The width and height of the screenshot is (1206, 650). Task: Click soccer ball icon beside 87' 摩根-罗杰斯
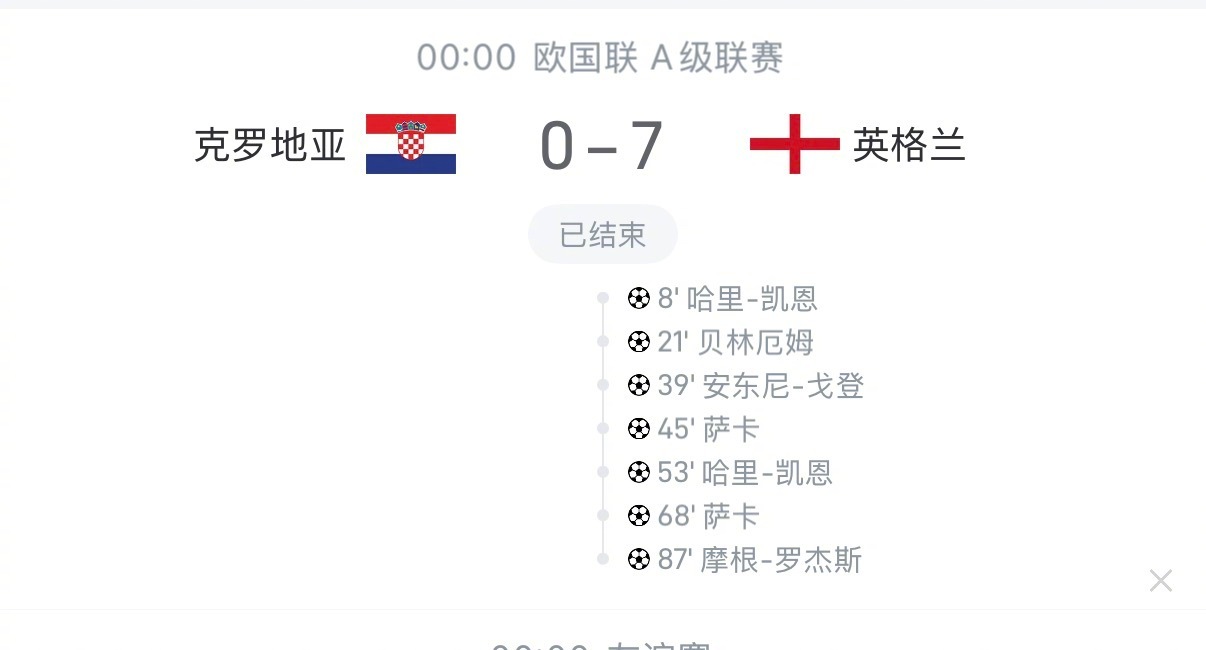coord(638,559)
